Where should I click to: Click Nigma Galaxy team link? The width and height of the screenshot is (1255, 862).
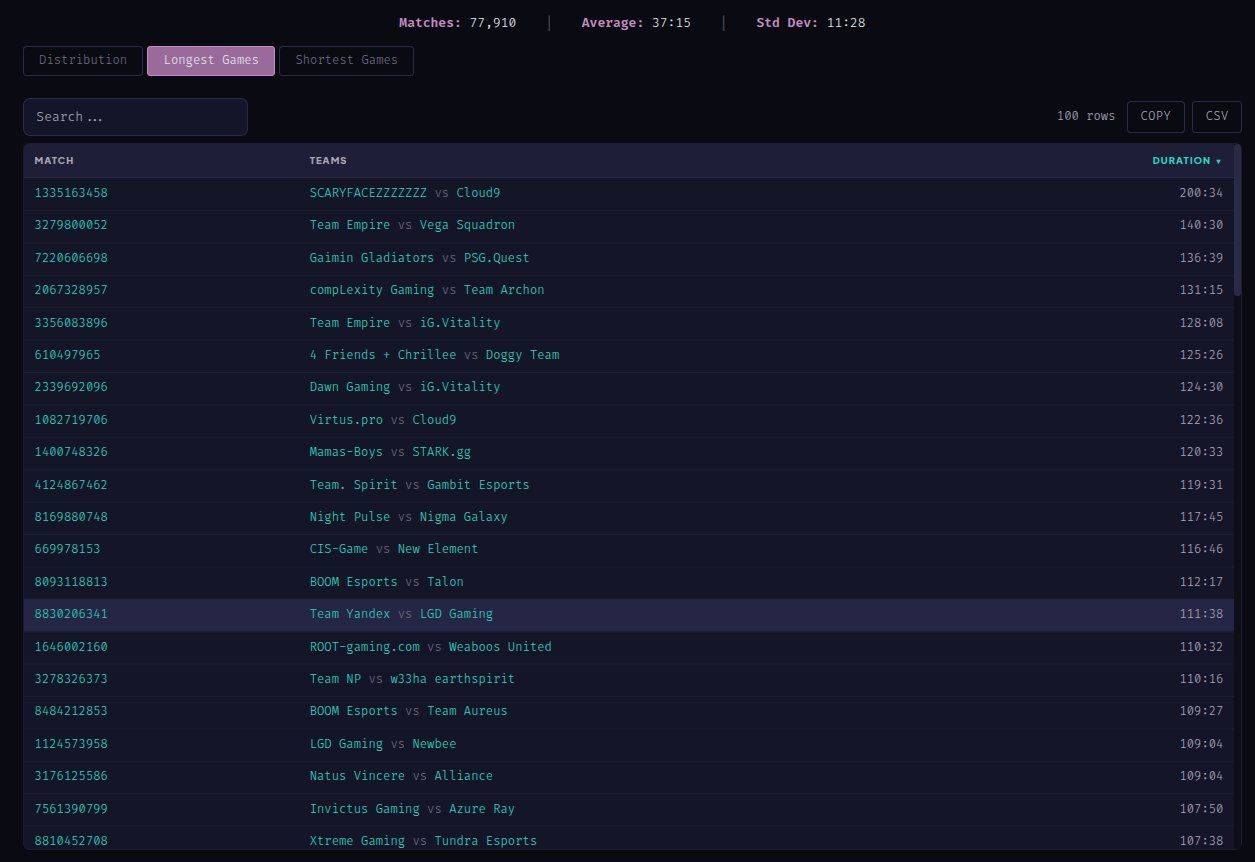(x=463, y=517)
